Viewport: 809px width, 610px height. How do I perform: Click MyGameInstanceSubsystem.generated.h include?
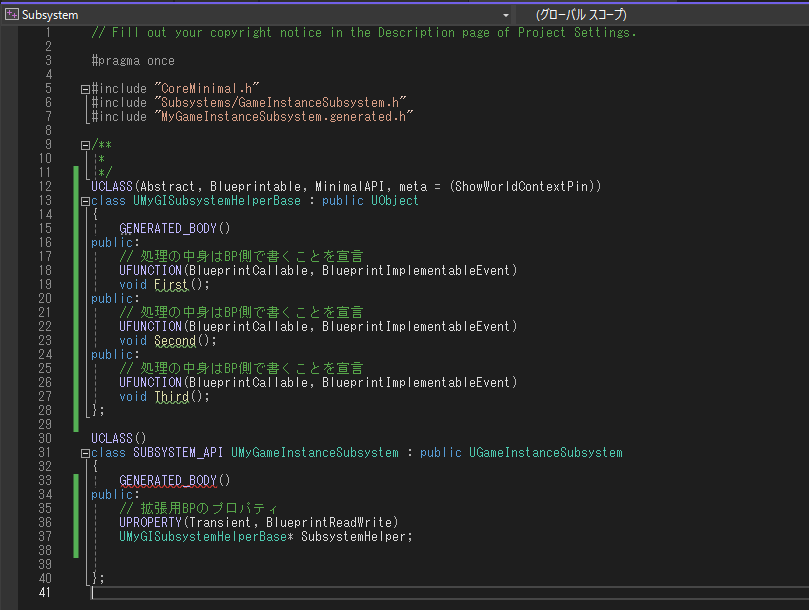click(x=283, y=117)
